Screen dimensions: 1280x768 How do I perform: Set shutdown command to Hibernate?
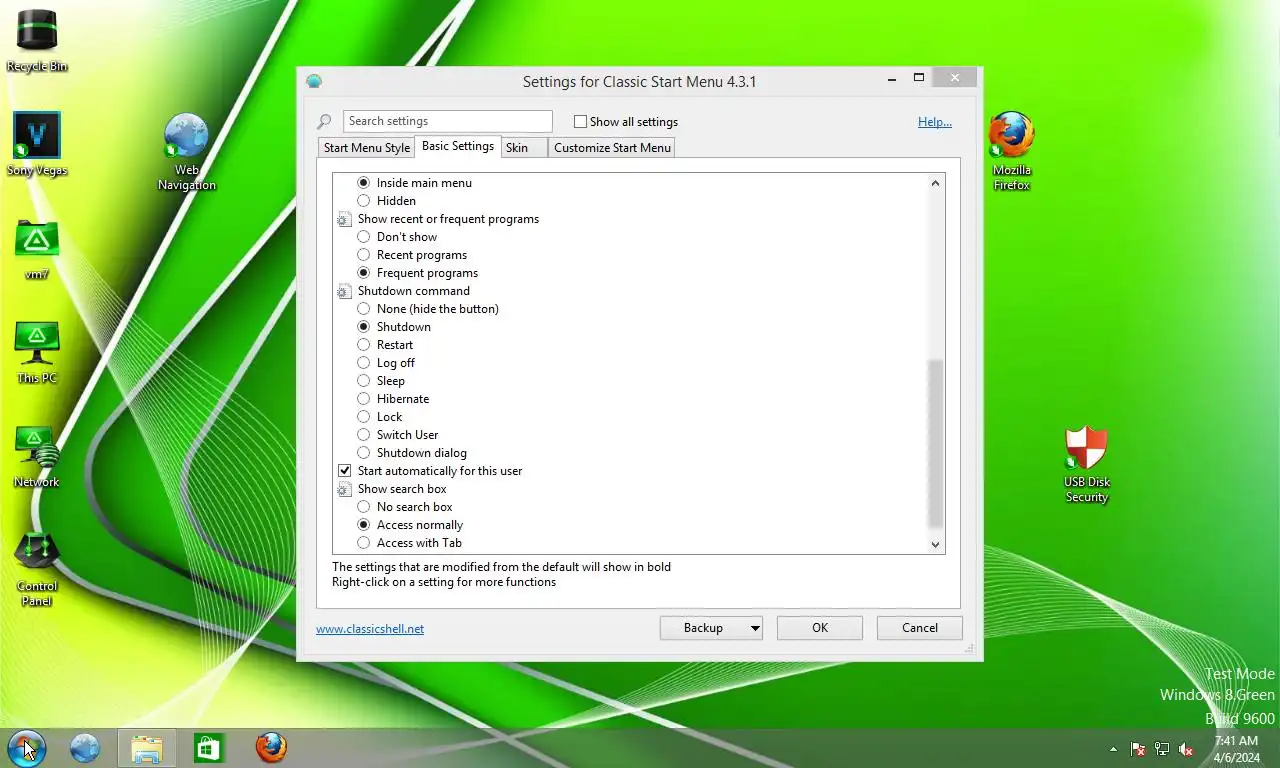(x=364, y=399)
